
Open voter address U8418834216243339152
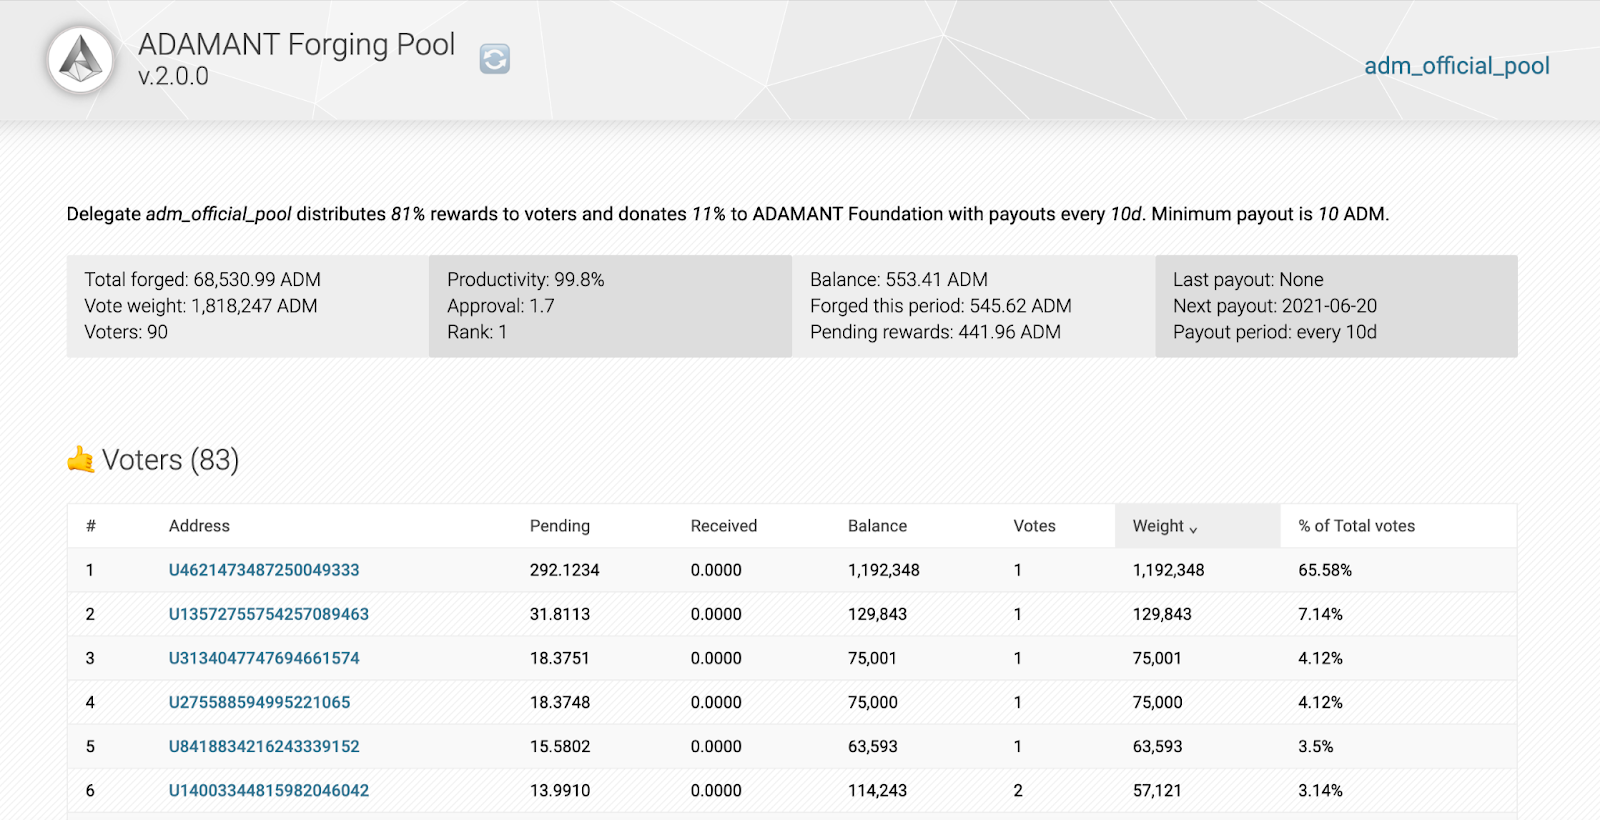(264, 746)
